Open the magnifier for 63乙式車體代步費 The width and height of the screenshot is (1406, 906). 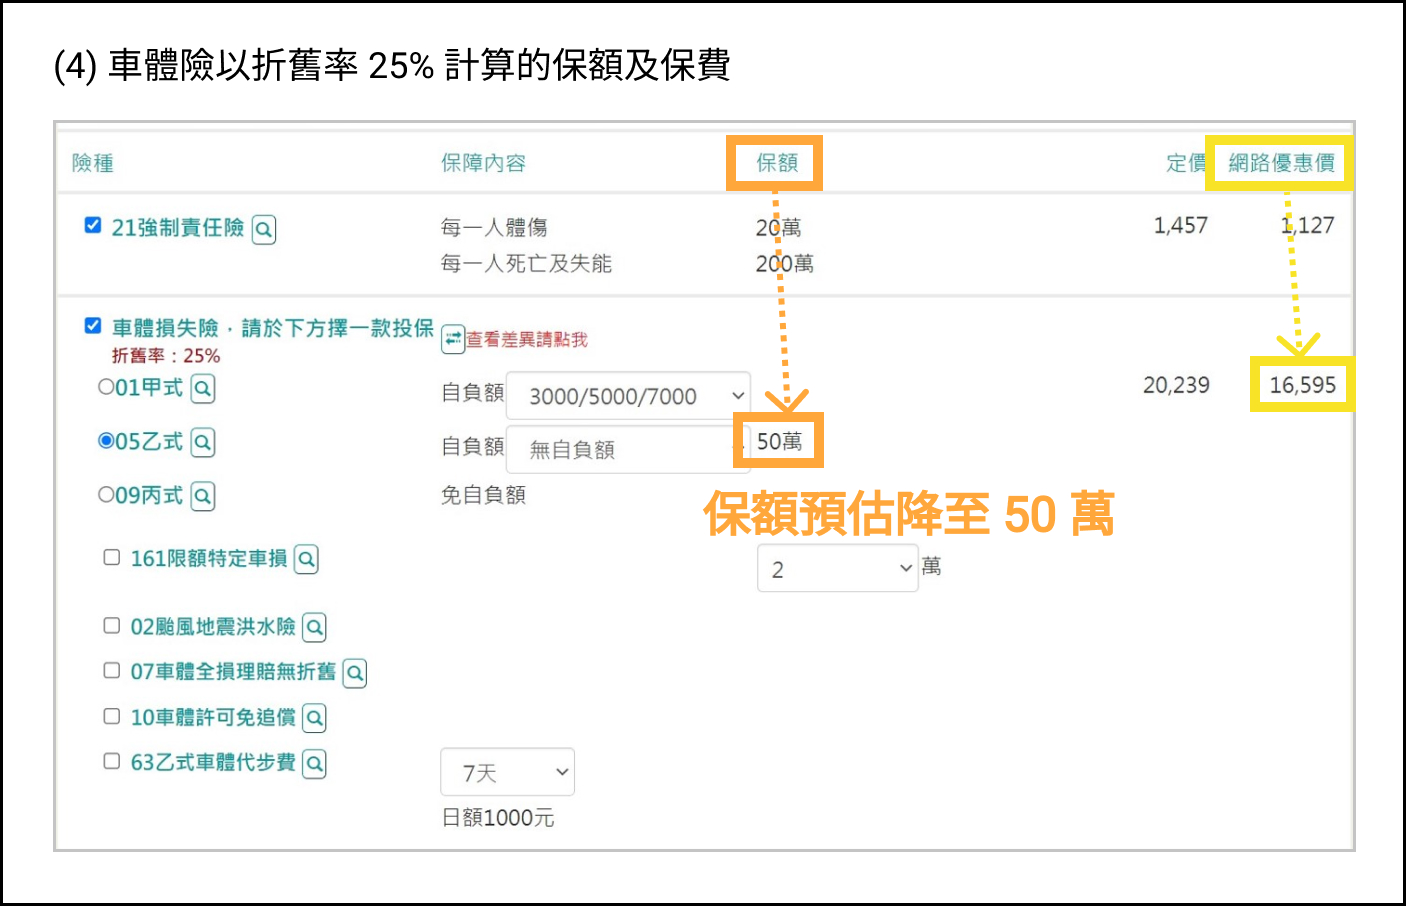click(315, 763)
